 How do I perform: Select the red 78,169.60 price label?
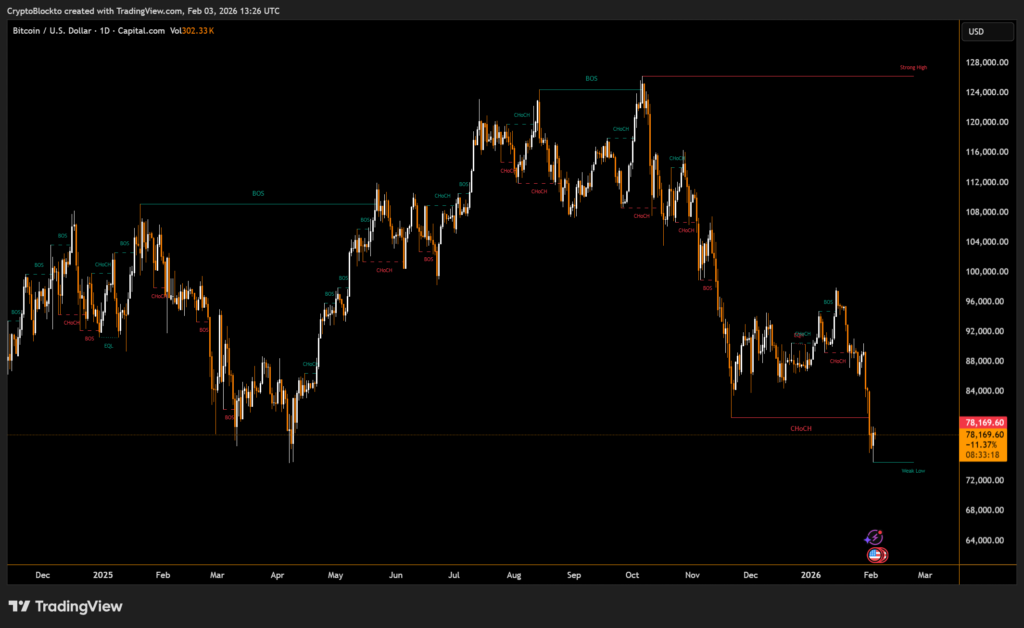tap(985, 423)
